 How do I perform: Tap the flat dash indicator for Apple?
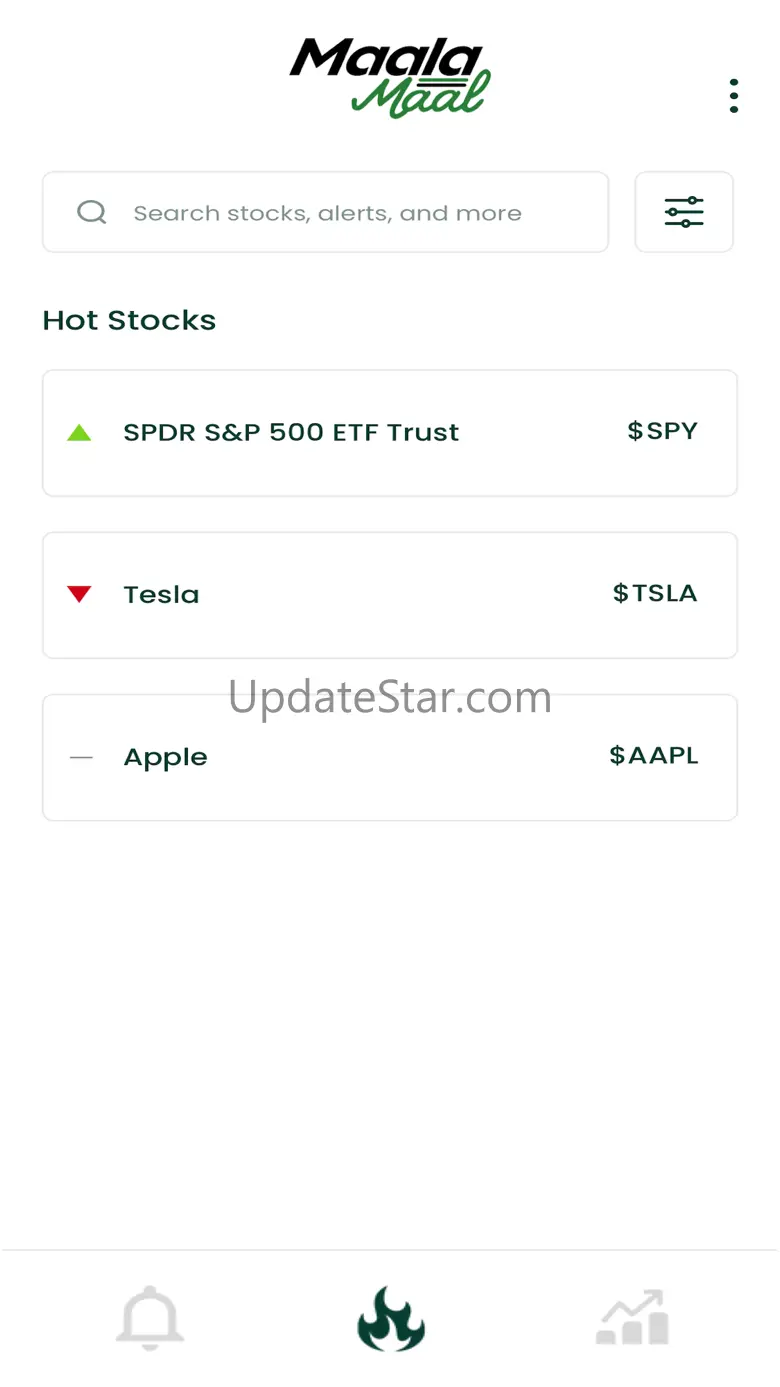tap(81, 758)
